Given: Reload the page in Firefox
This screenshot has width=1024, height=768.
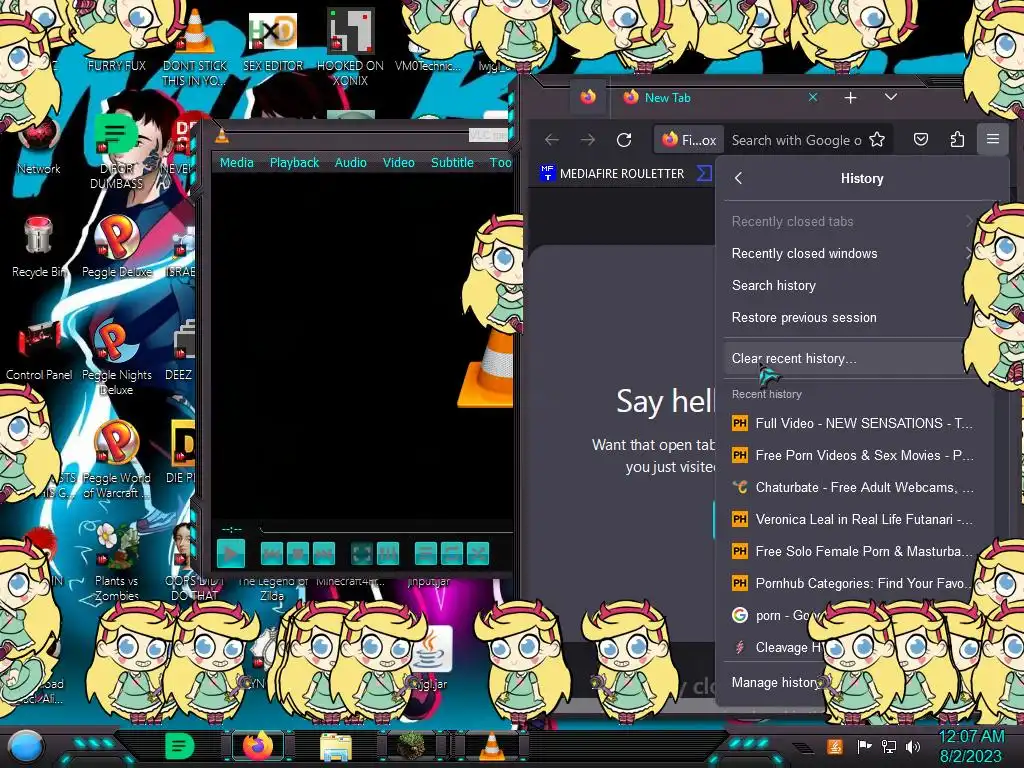Looking at the screenshot, I should point(624,140).
